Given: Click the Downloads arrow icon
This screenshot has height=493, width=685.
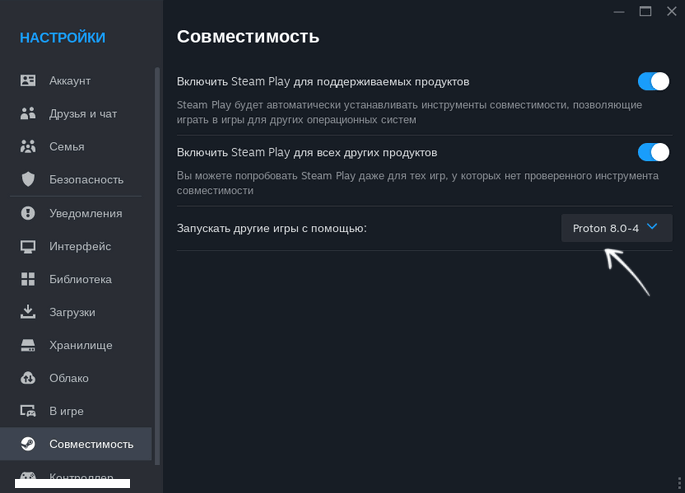Looking at the screenshot, I should [28, 312].
